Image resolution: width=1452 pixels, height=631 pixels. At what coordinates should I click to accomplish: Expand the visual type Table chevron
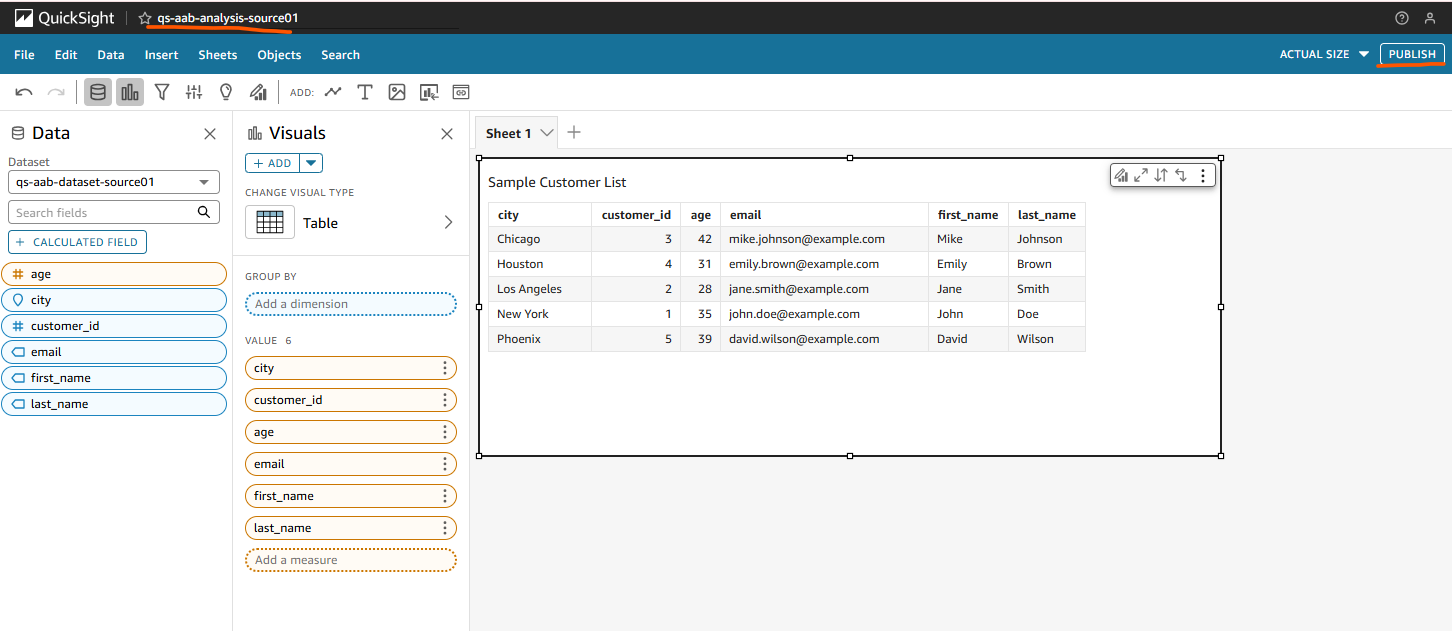point(448,222)
